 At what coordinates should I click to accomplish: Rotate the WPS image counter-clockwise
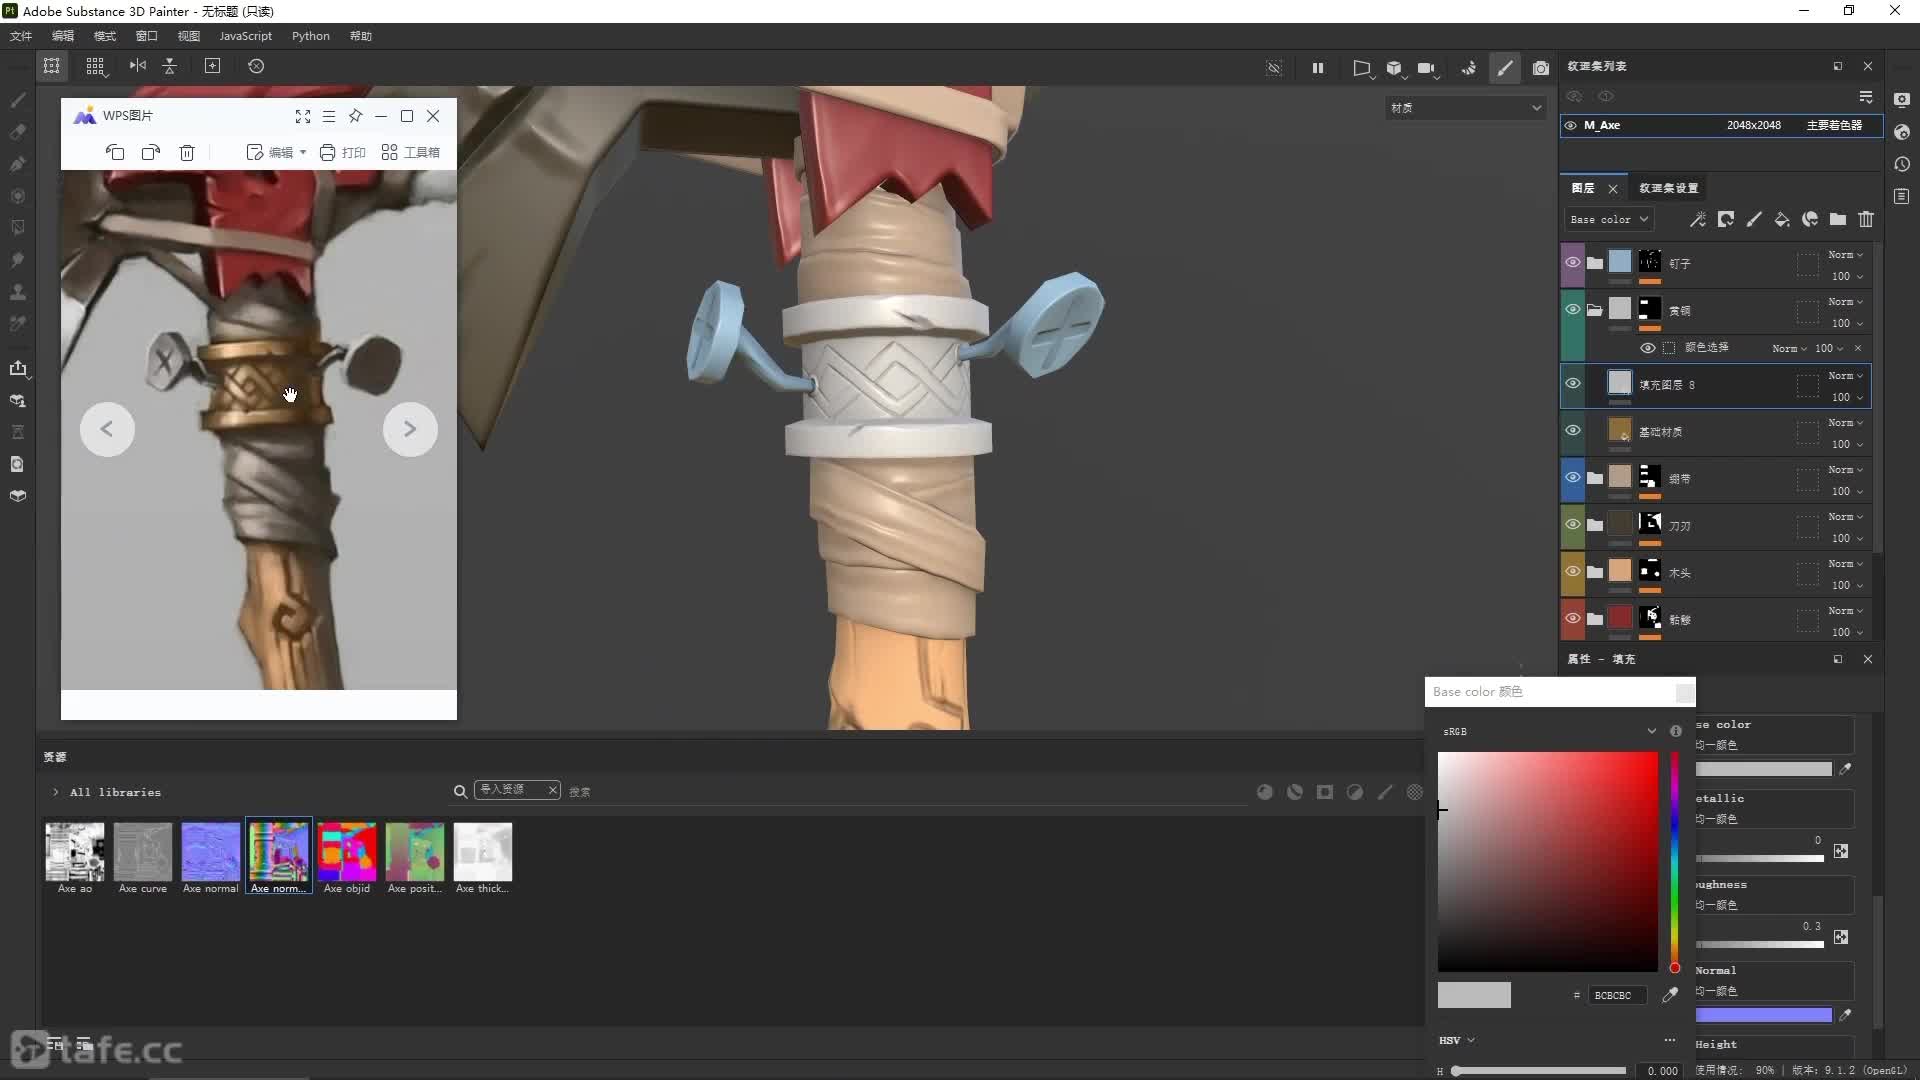click(115, 152)
